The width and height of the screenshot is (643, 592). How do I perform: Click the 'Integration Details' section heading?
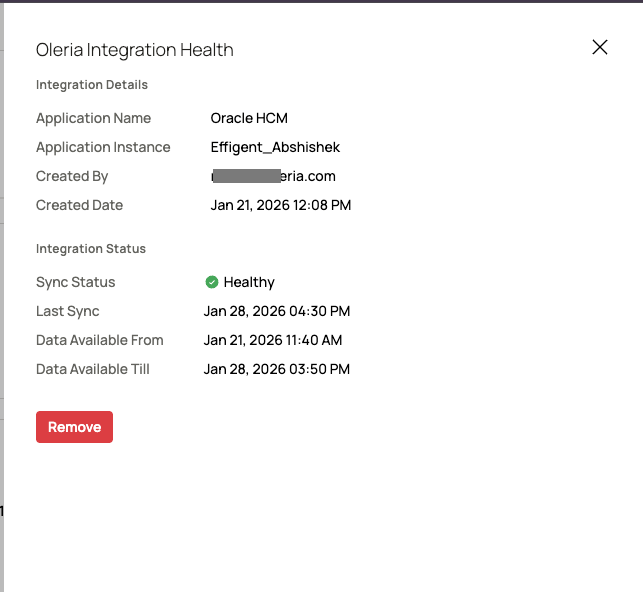[92, 85]
